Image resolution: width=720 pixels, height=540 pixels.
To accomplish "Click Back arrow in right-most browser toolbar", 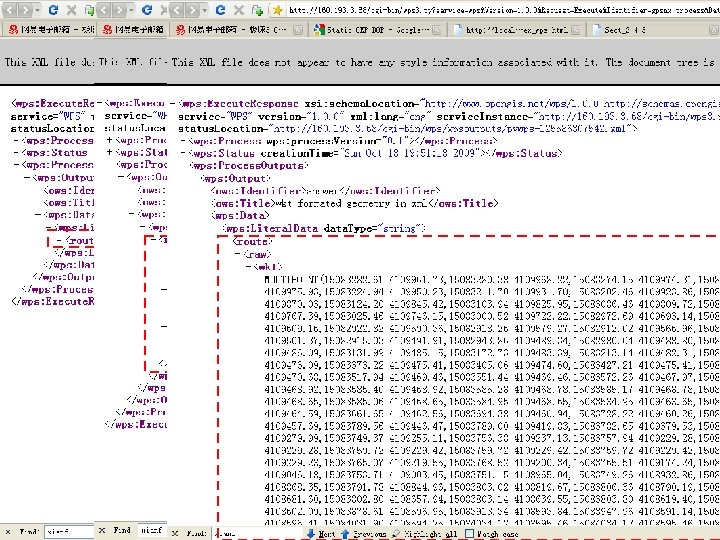I will click(177, 10).
